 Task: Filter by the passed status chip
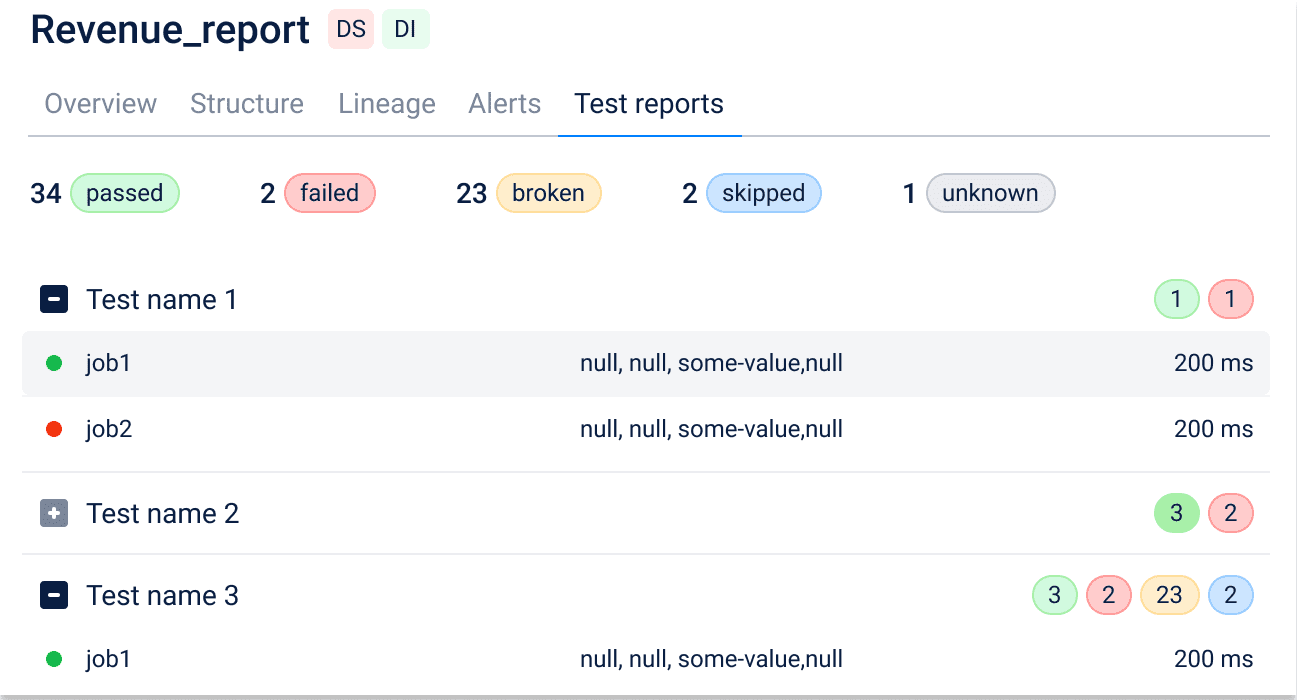tap(125, 193)
